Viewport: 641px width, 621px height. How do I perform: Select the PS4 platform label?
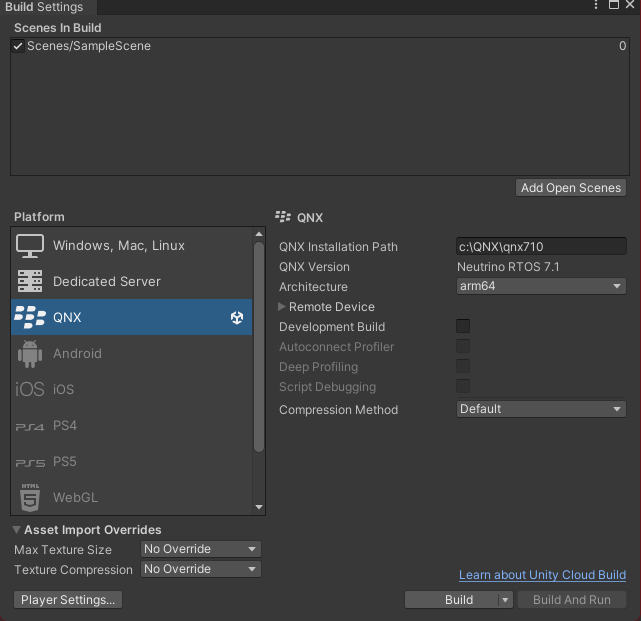pyautogui.click(x=65, y=426)
